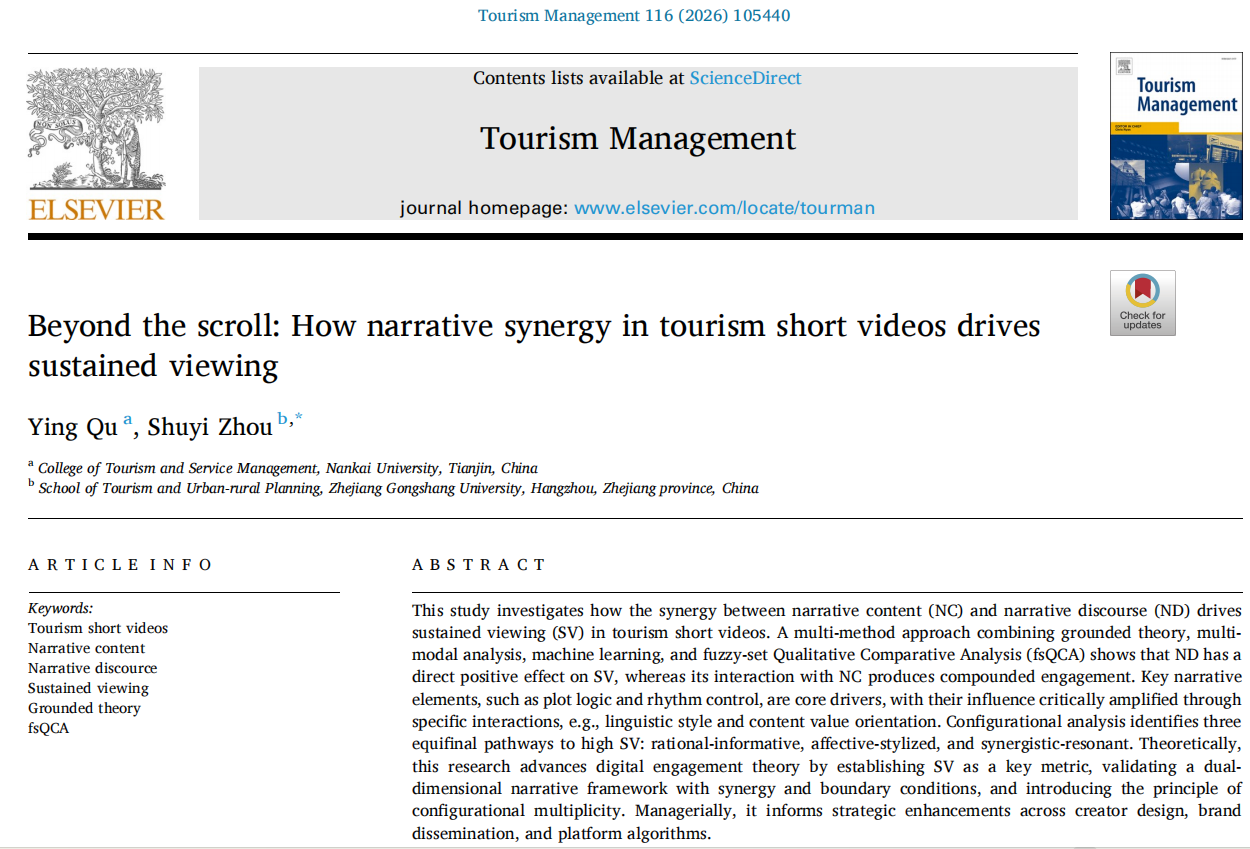
Task: Select author name Ying Qu
Action: (x=72, y=427)
